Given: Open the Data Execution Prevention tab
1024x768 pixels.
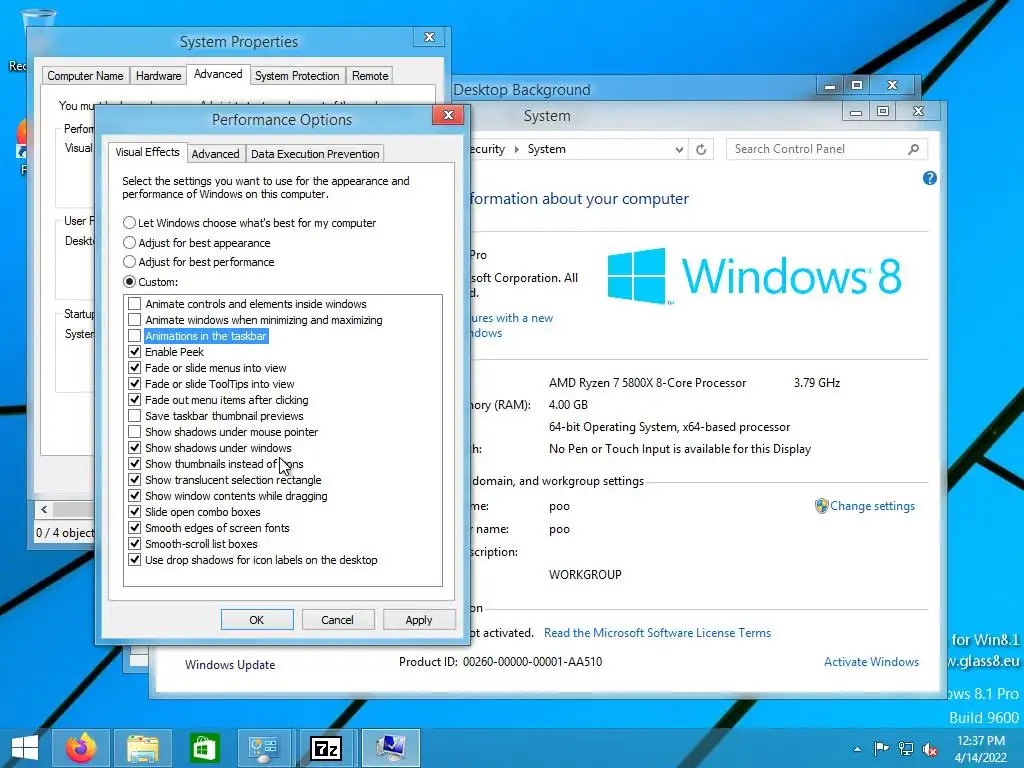Looking at the screenshot, I should coord(315,154).
